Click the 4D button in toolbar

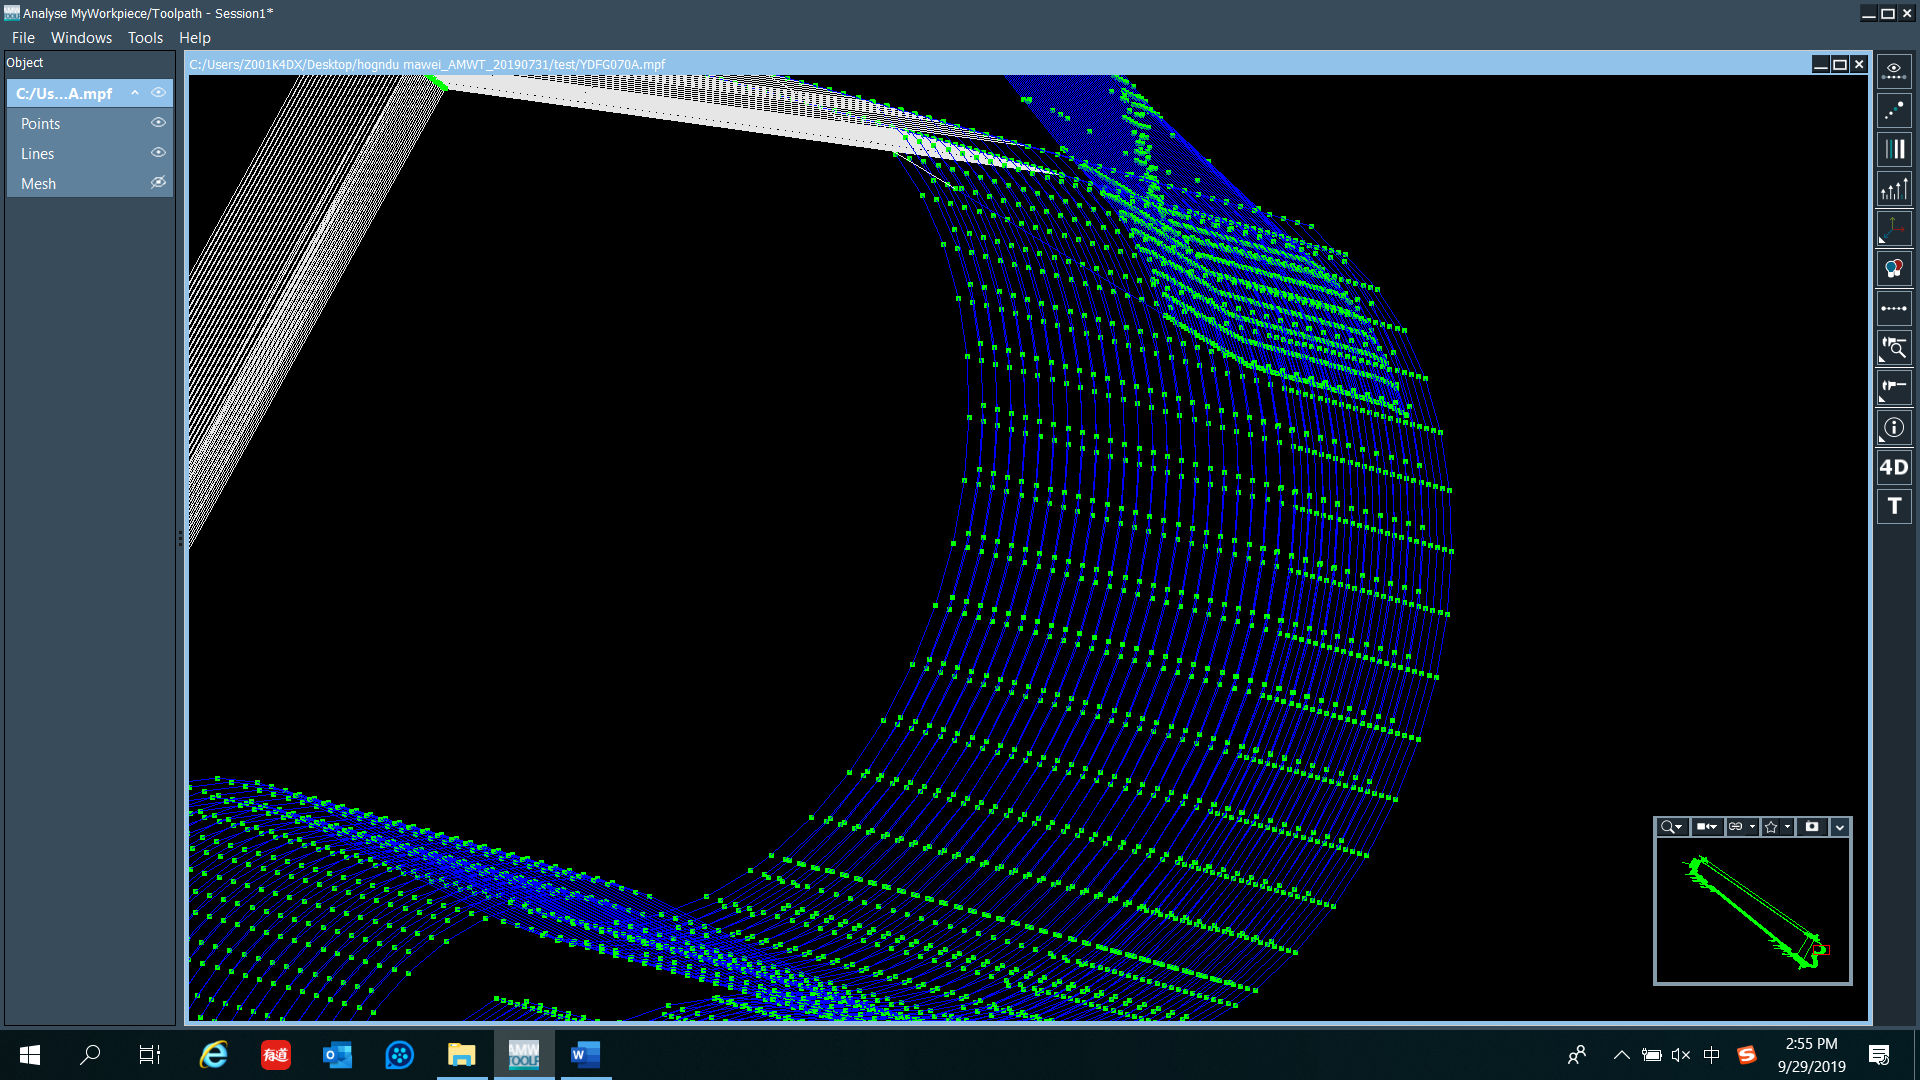(x=1893, y=467)
